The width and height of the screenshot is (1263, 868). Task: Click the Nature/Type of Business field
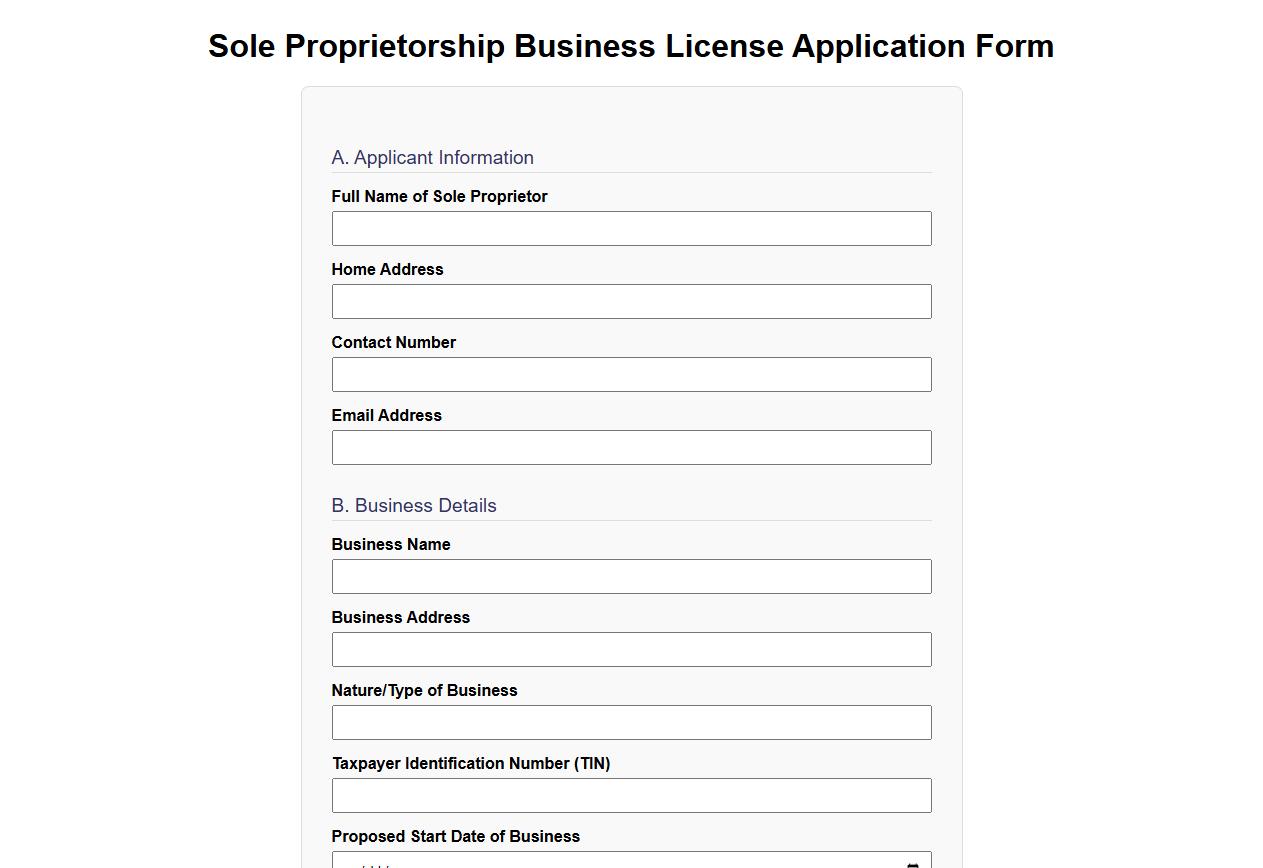tap(631, 722)
